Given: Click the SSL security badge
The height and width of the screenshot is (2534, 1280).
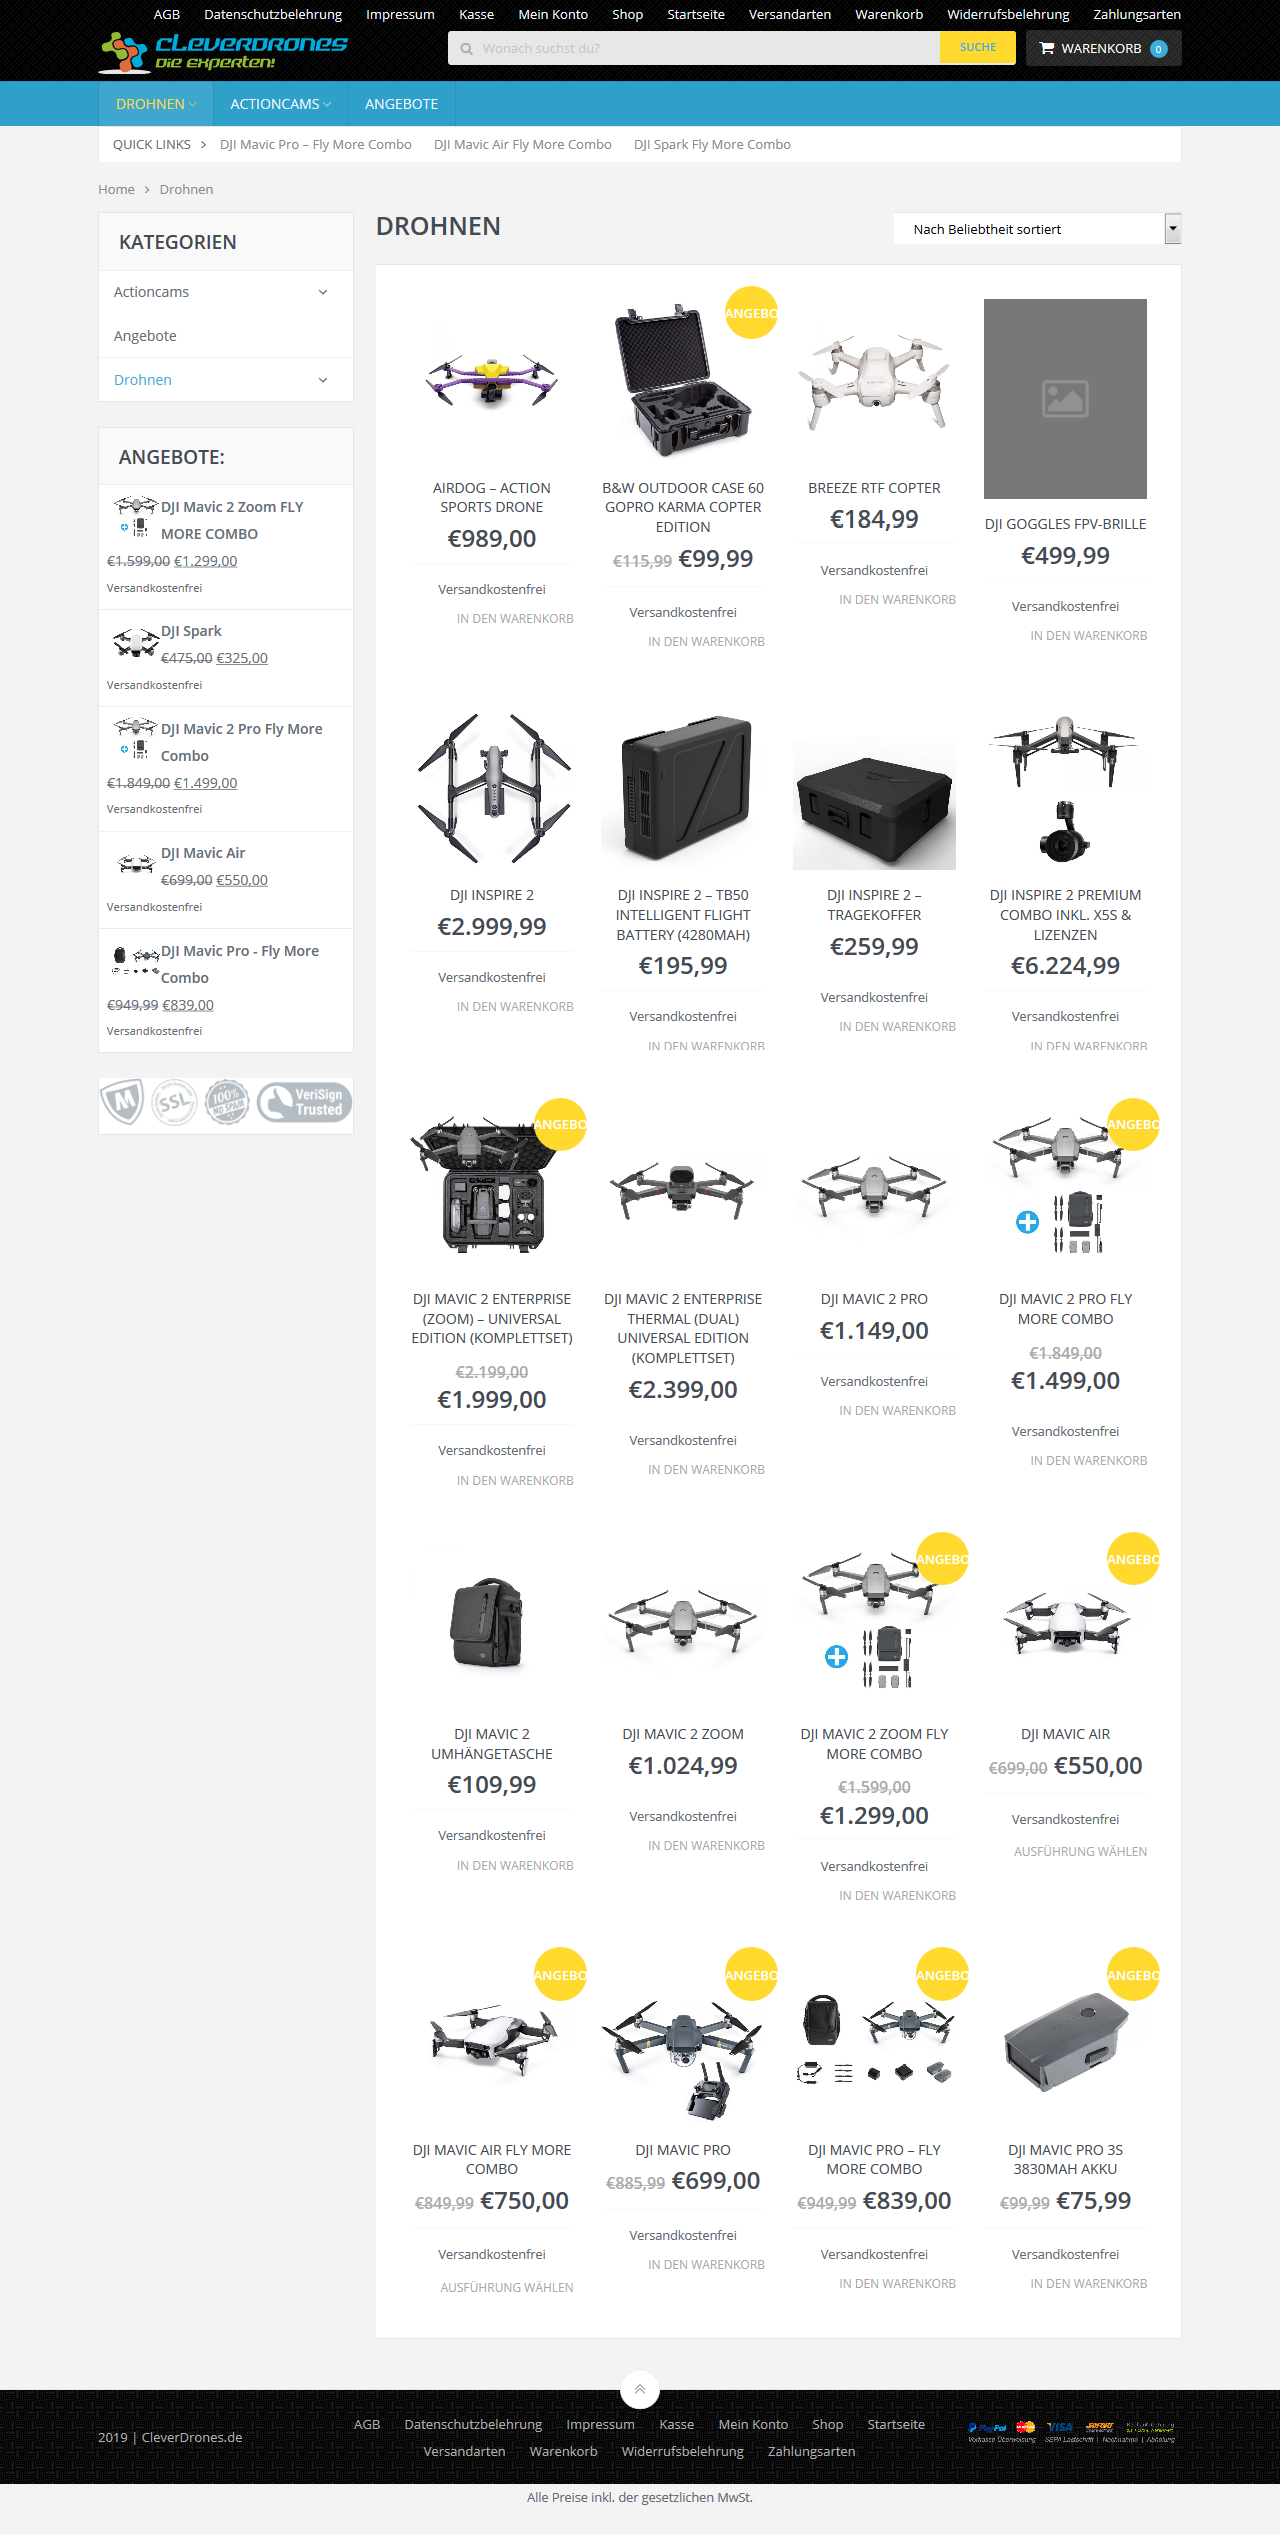Looking at the screenshot, I should click(174, 1102).
